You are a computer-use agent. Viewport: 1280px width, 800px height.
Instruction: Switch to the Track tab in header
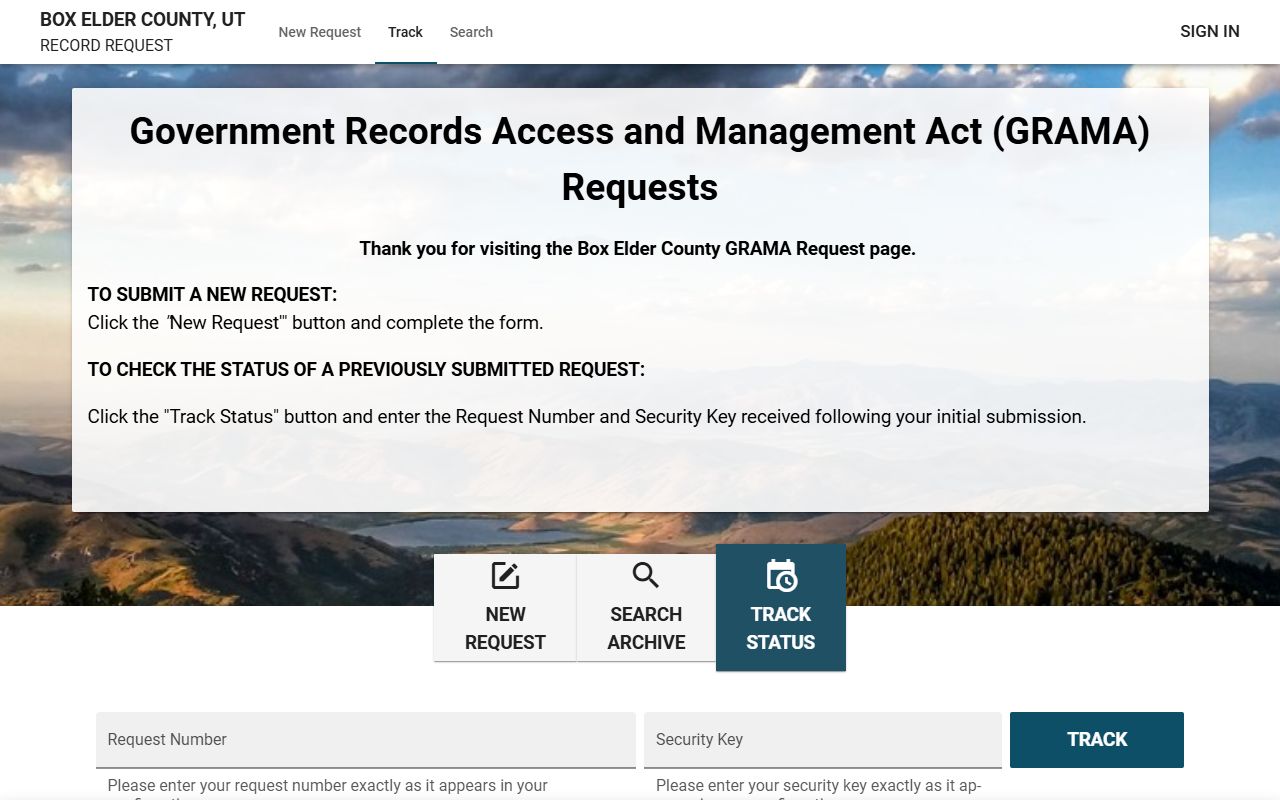(x=406, y=32)
